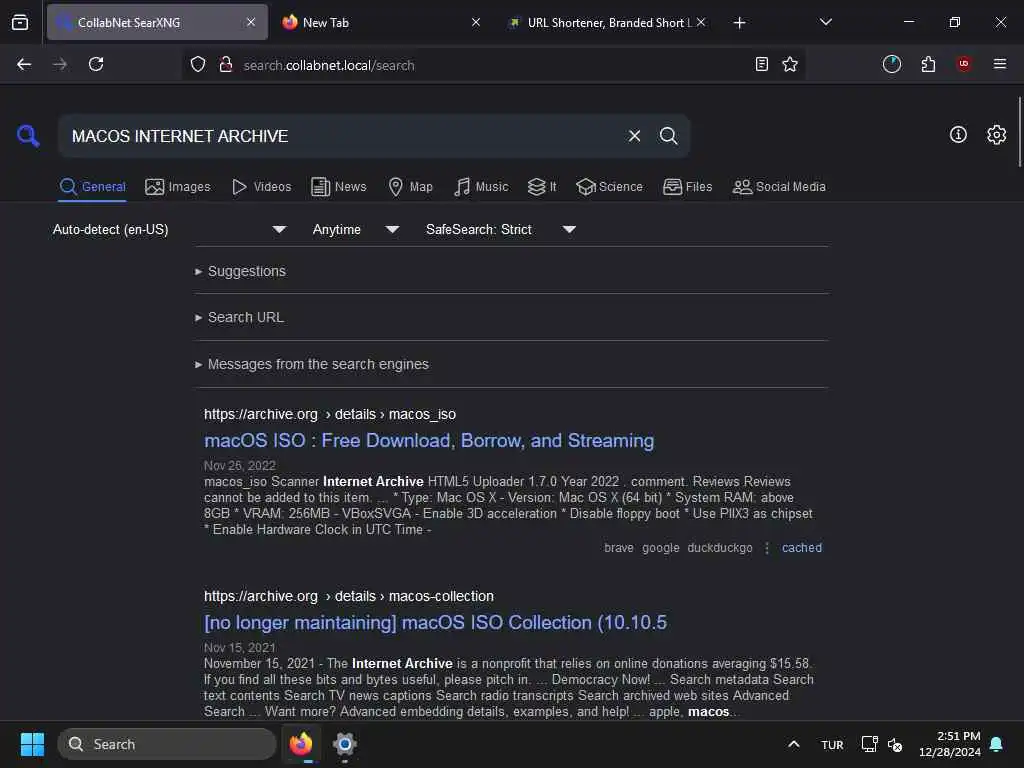This screenshot has height=768, width=1024.
Task: Switch to the Map category tab
Action: coord(410,187)
